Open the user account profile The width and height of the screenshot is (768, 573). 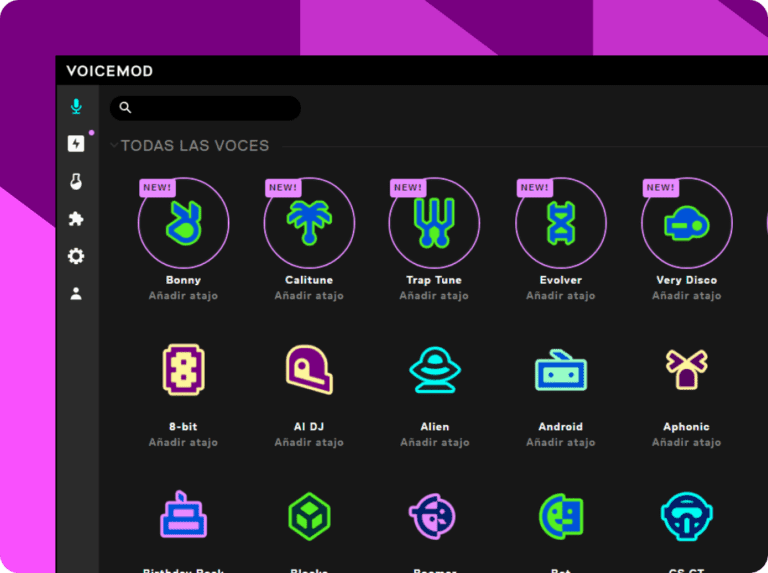[x=76, y=294]
